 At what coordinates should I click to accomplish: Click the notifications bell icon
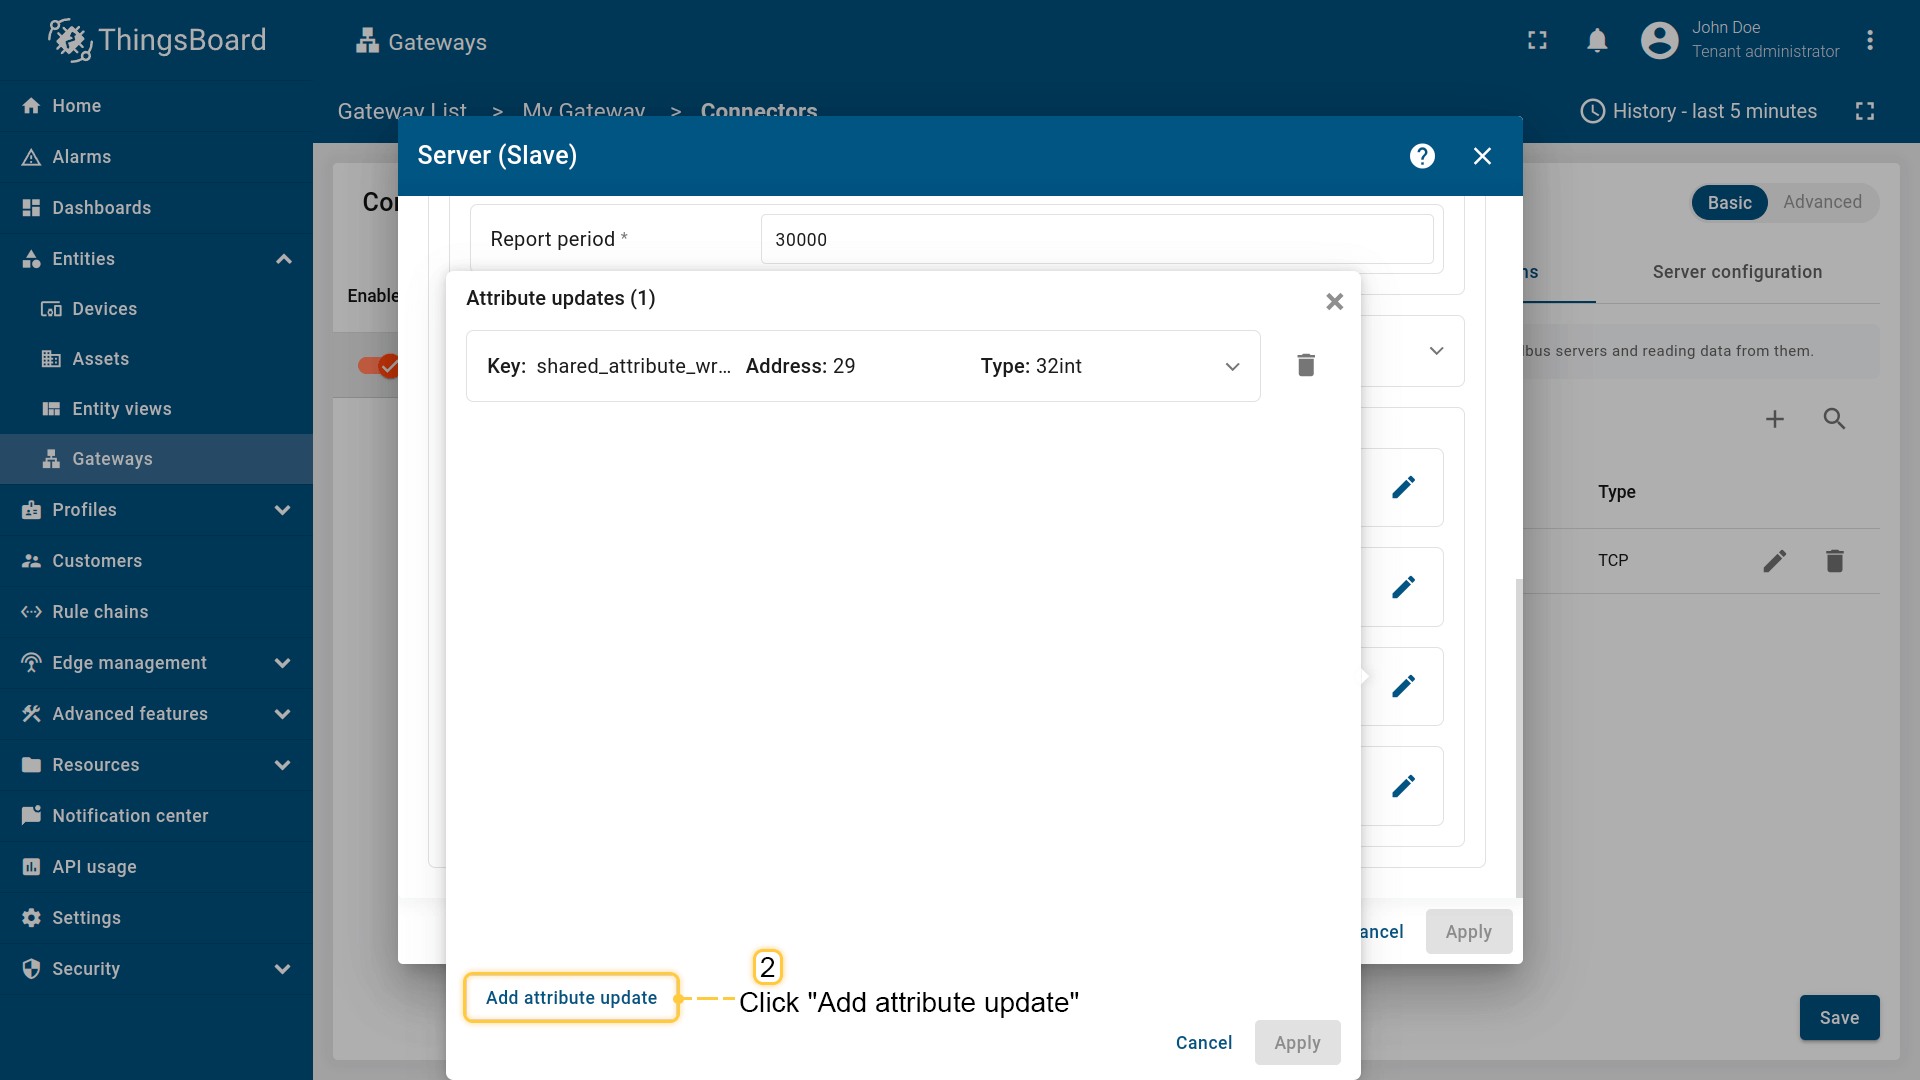pos(1597,41)
